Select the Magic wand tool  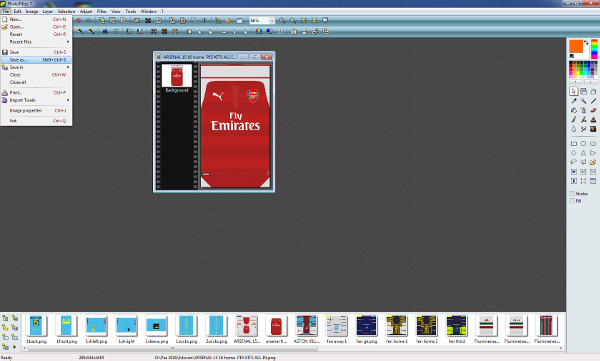[x=583, y=101]
